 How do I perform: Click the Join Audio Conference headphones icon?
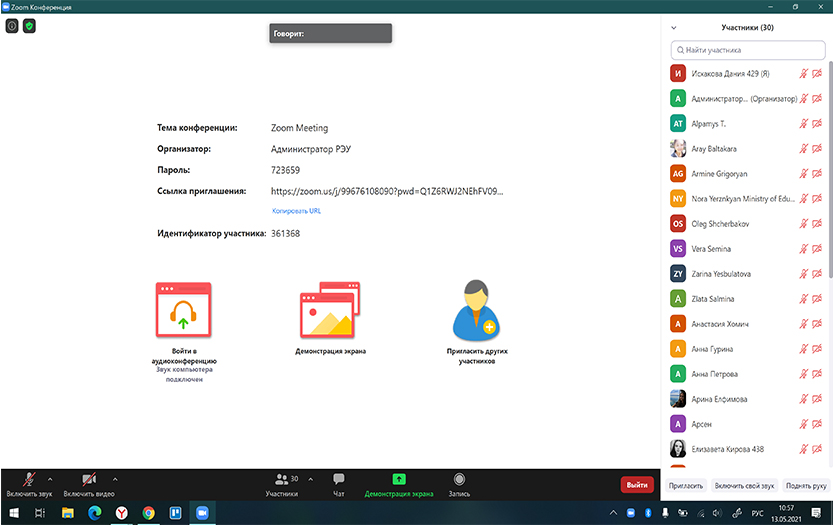pyautogui.click(x=183, y=310)
